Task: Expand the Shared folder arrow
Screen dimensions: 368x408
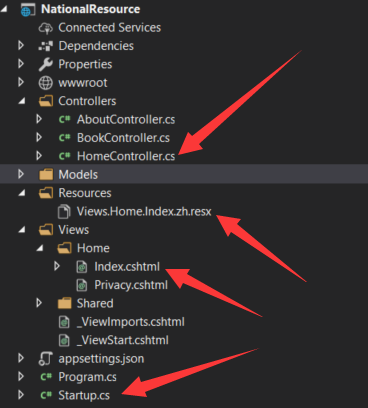Action: coord(39,303)
